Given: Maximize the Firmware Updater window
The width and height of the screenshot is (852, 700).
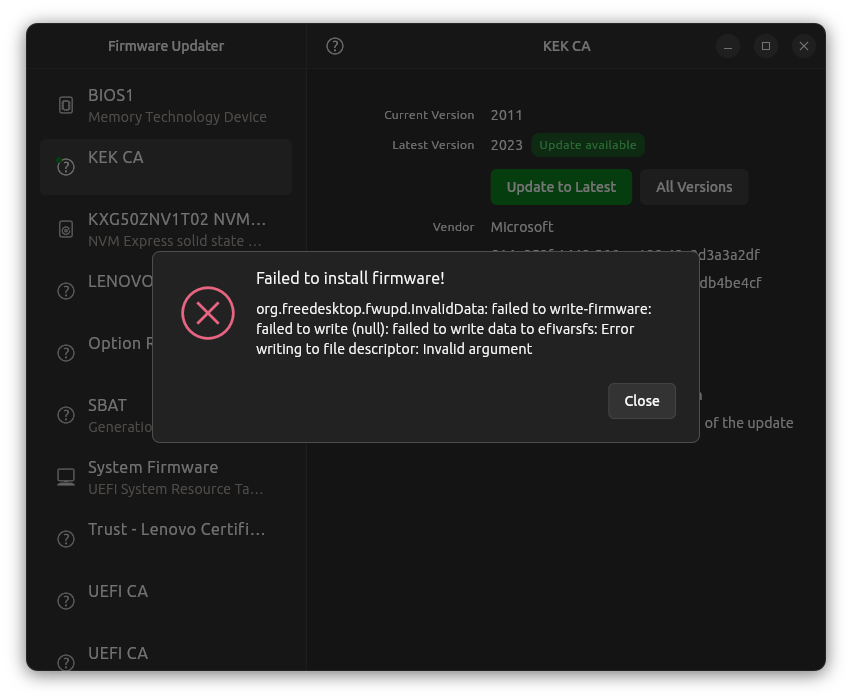Looking at the screenshot, I should (x=766, y=46).
